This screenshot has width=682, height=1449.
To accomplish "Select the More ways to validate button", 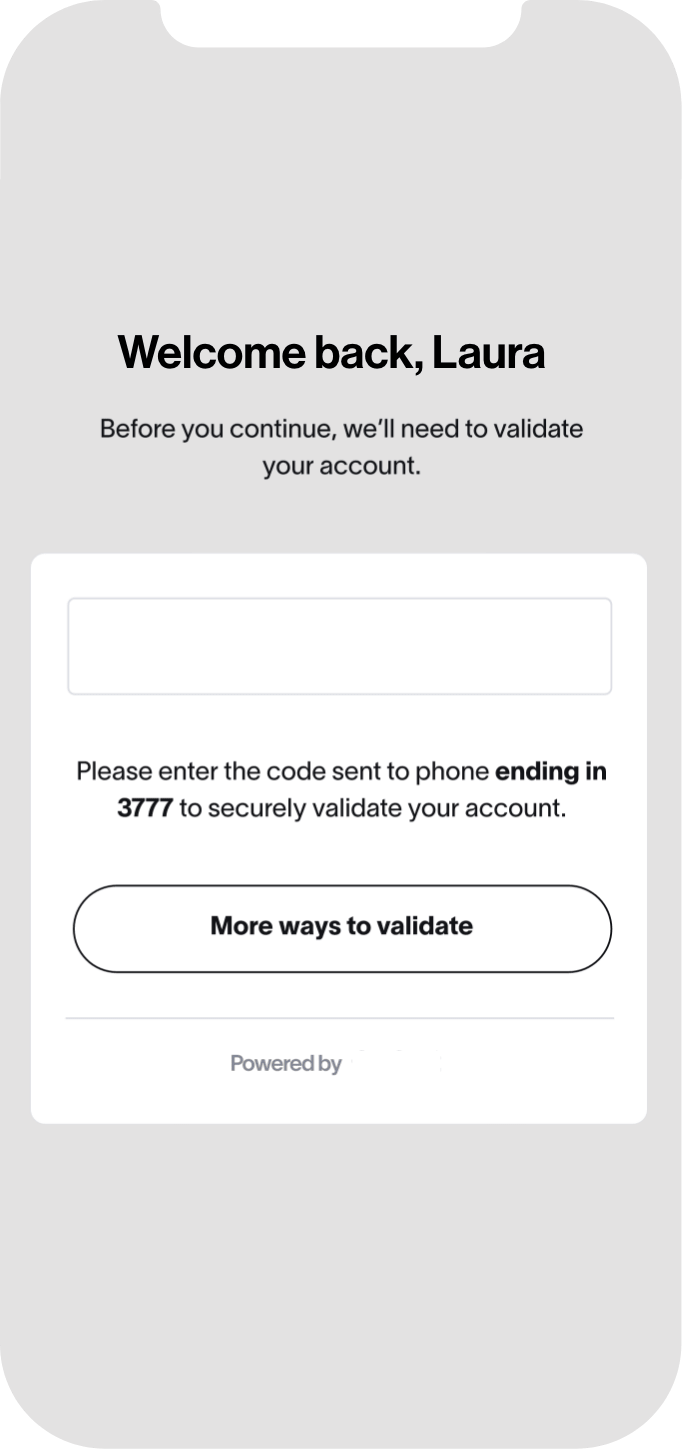I will pyautogui.click(x=341, y=928).
